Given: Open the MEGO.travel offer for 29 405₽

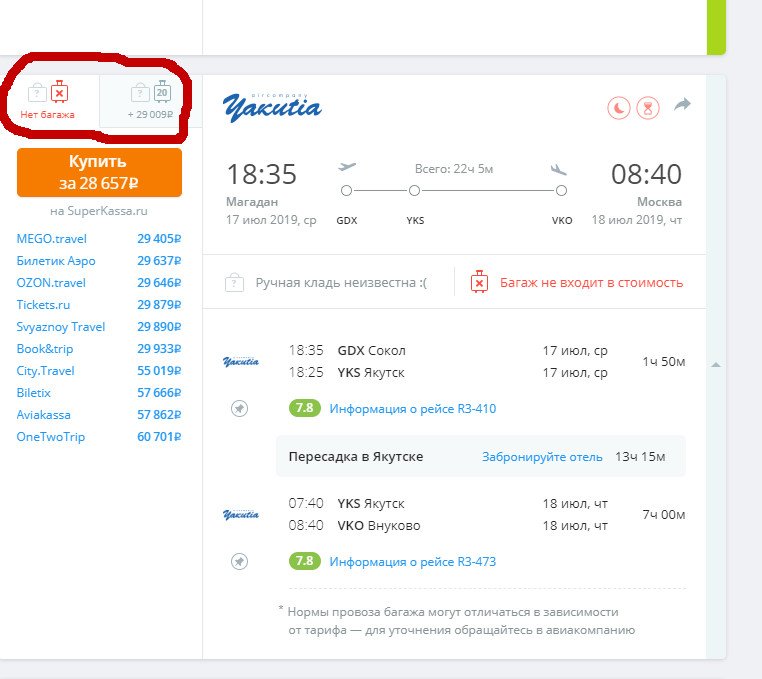Looking at the screenshot, I should [99, 239].
